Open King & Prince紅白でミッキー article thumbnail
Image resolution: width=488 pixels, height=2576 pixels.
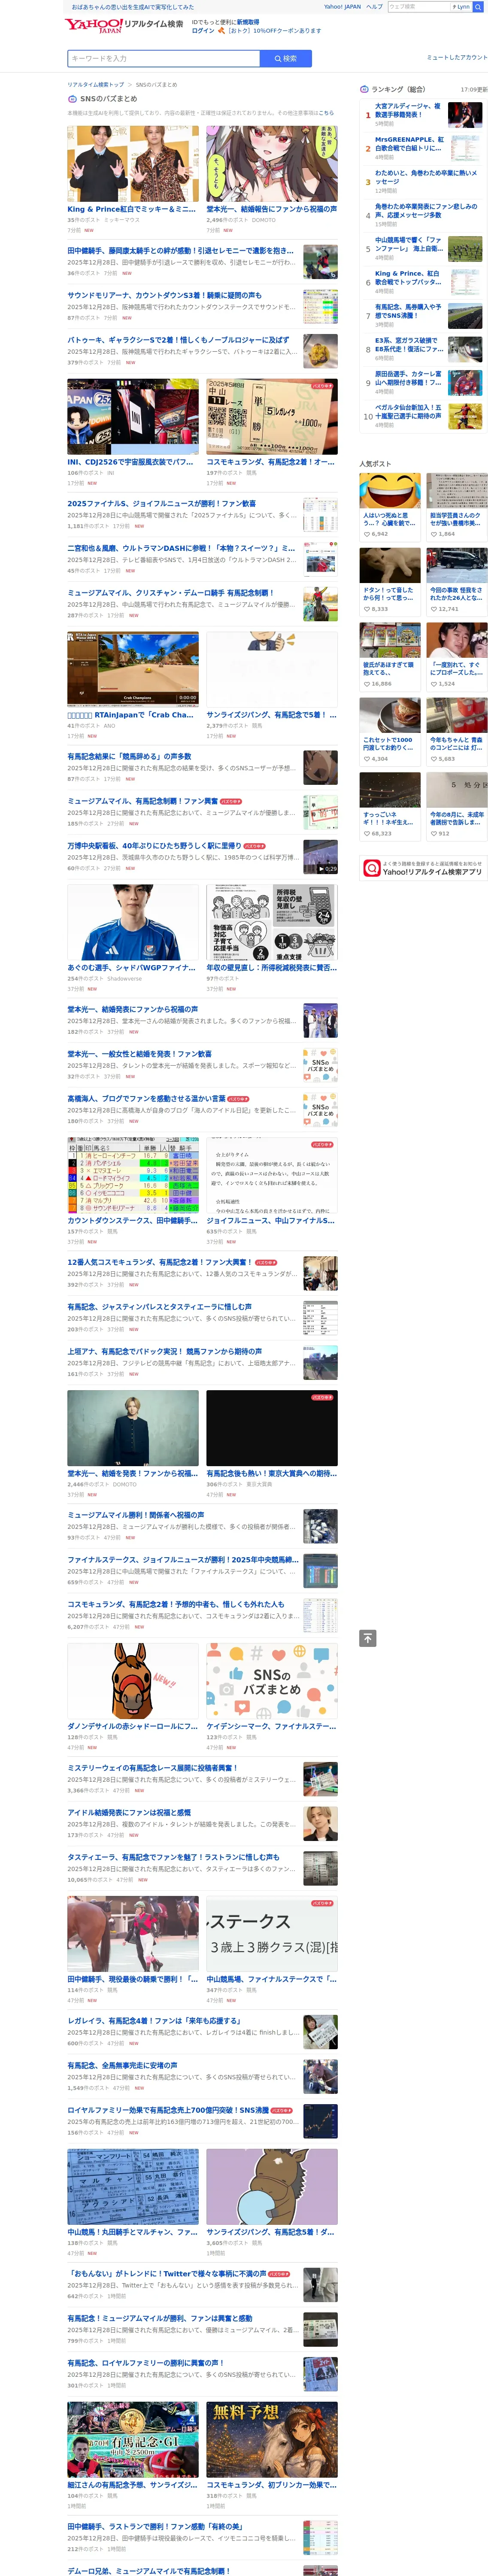pyautogui.click(x=133, y=164)
